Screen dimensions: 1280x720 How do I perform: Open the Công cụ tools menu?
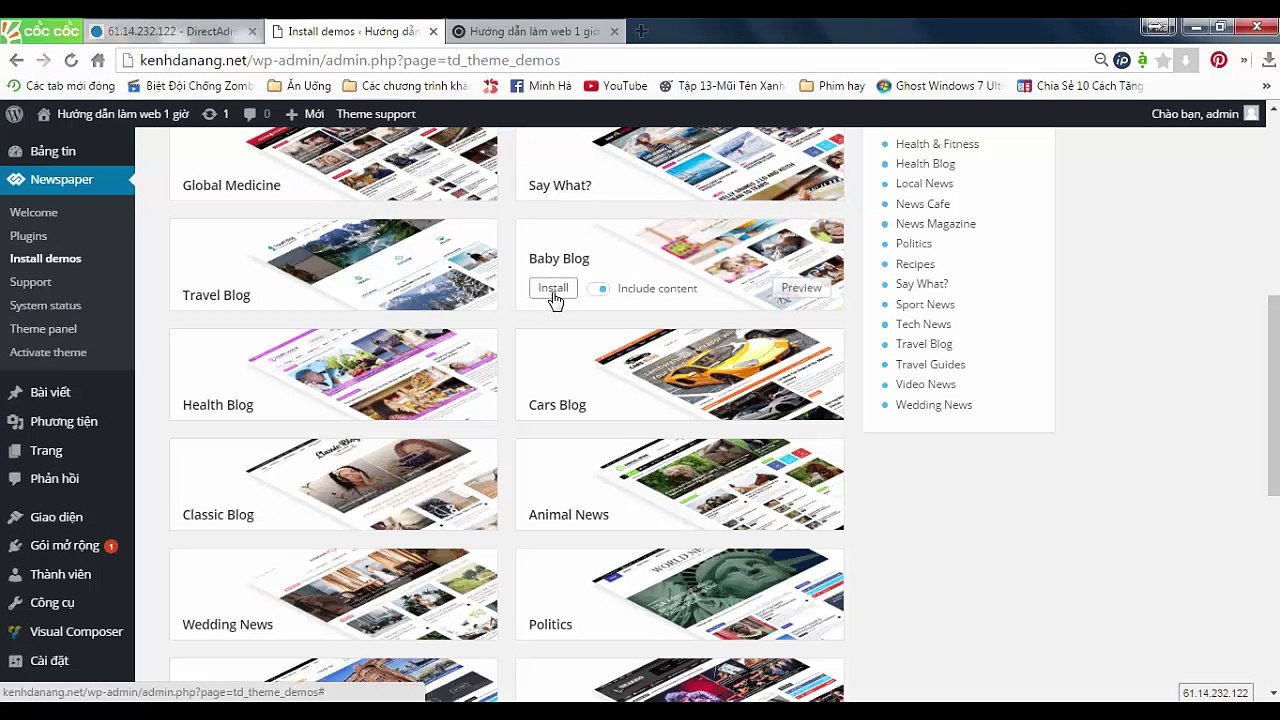click(x=67, y=602)
